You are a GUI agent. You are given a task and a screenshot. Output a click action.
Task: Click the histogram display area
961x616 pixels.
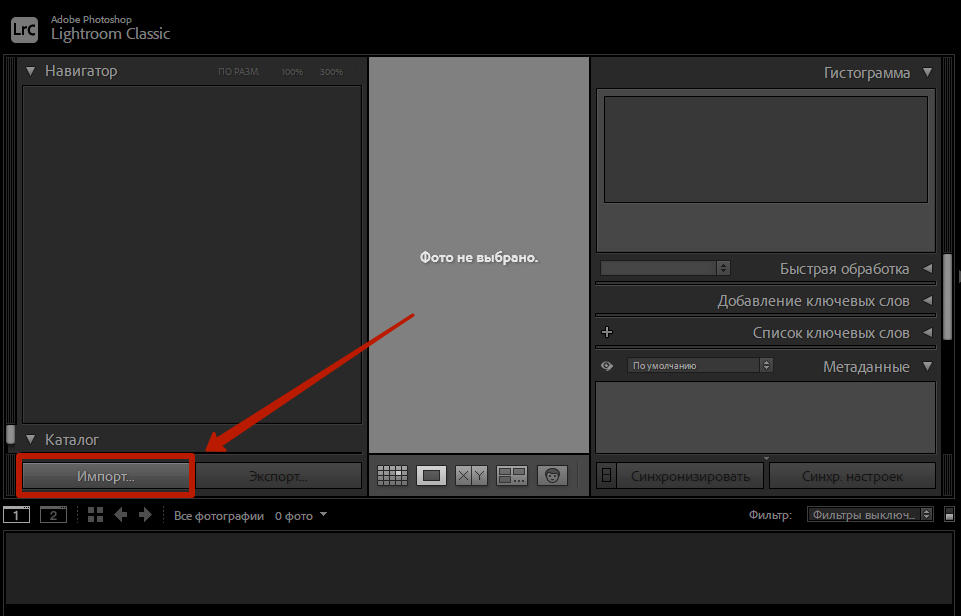pyautogui.click(x=765, y=149)
